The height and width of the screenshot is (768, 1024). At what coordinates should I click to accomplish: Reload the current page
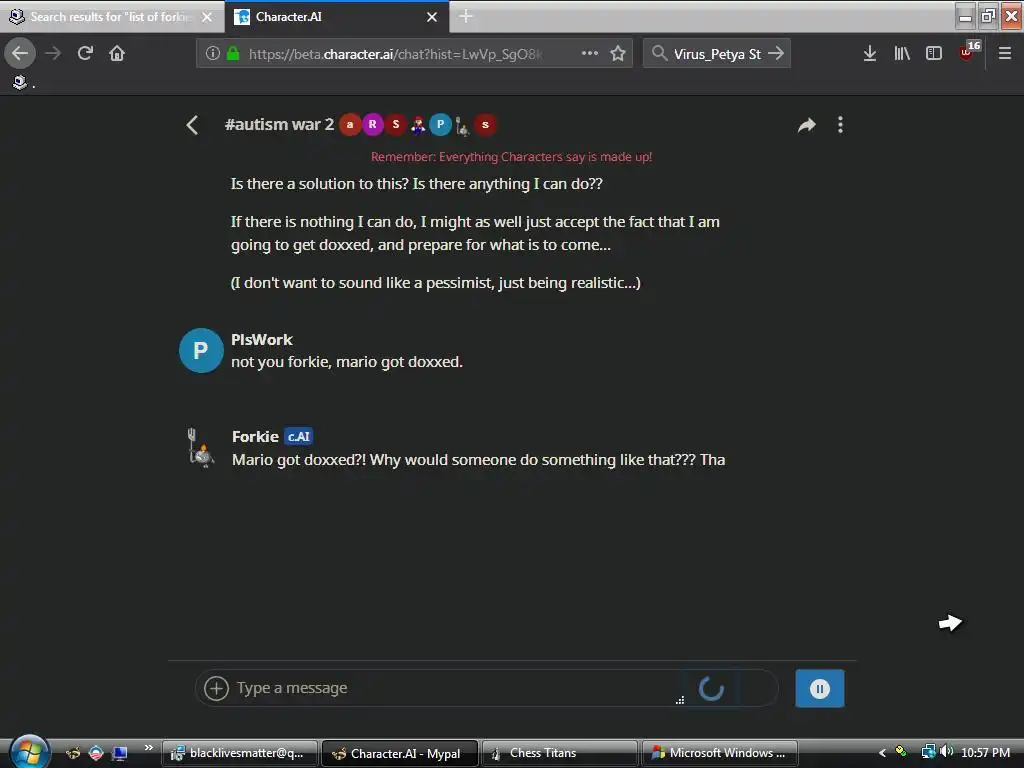85,53
